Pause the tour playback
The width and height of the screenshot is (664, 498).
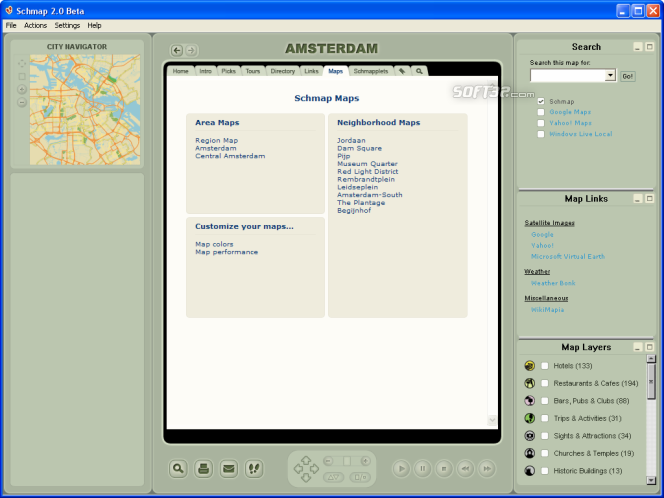pos(423,469)
